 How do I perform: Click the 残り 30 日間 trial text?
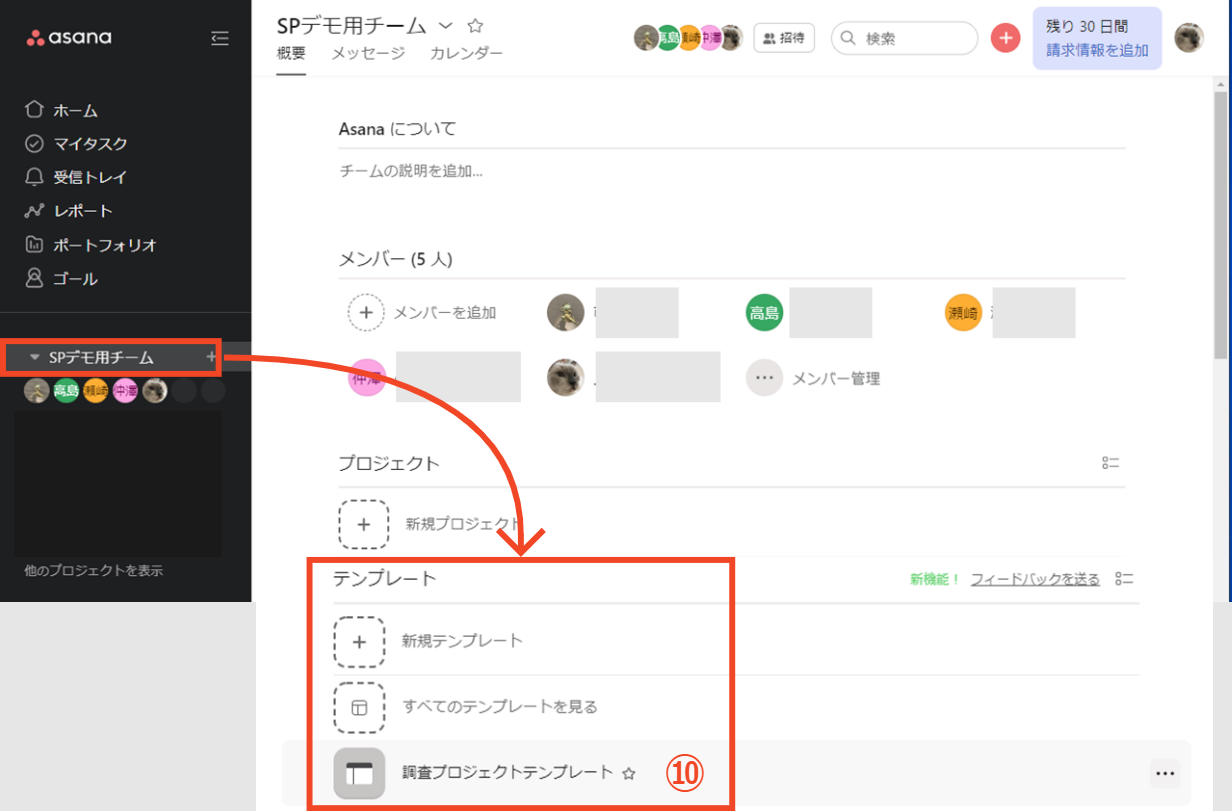(1086, 27)
